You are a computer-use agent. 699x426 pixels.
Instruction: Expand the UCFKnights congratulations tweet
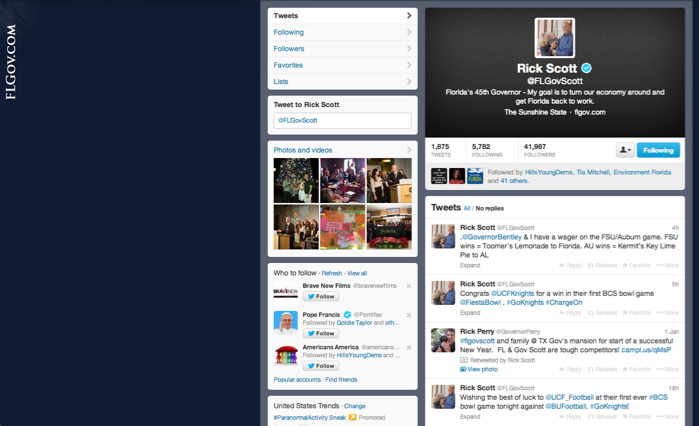470,313
